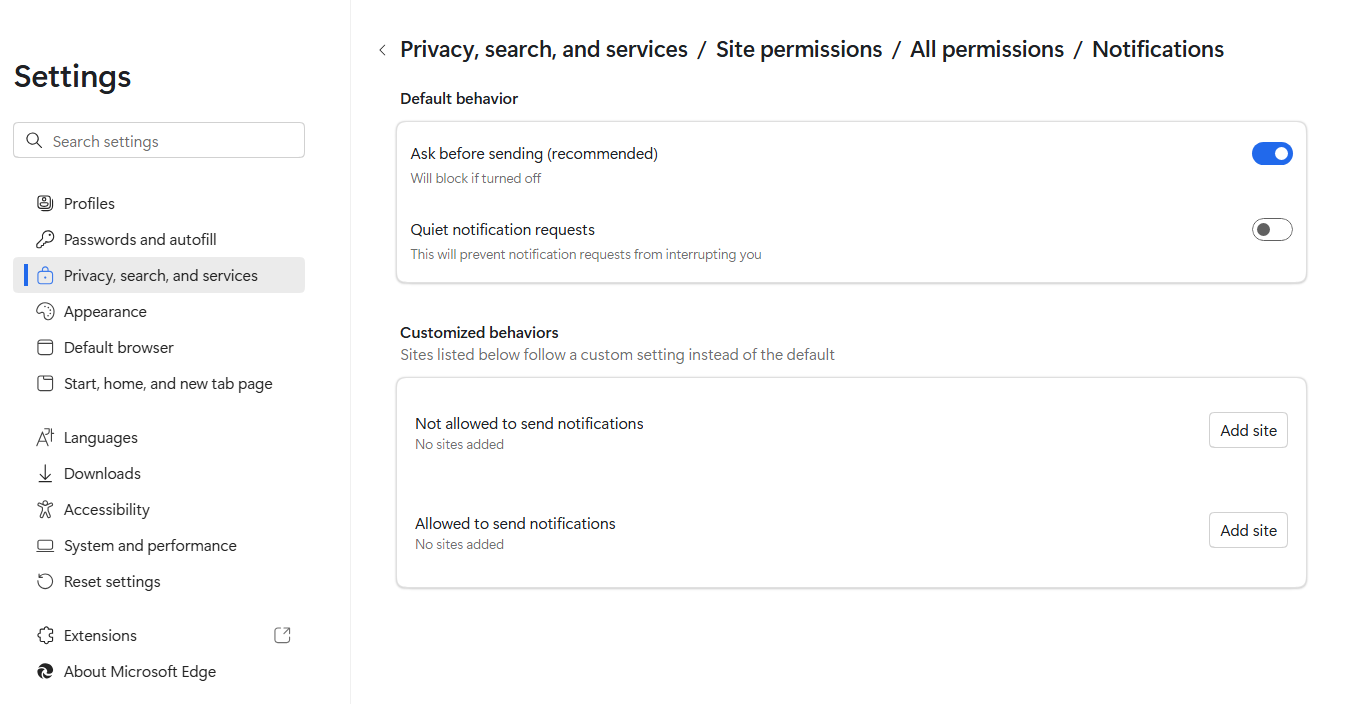Open Start, home, and new tab page
This screenshot has width=1352, height=704.
(168, 384)
